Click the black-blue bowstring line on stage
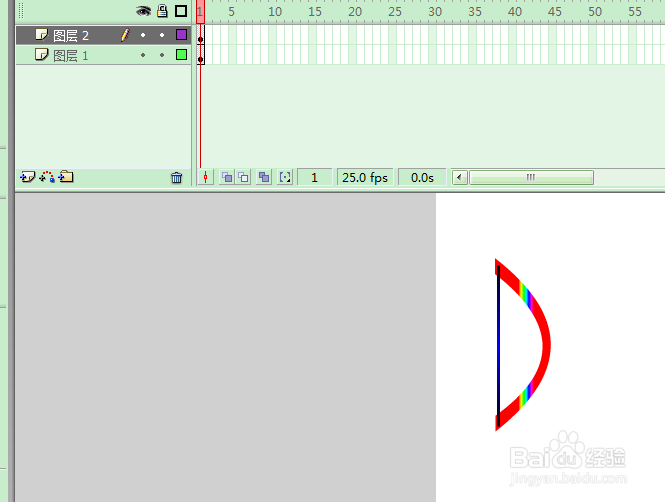 499,346
